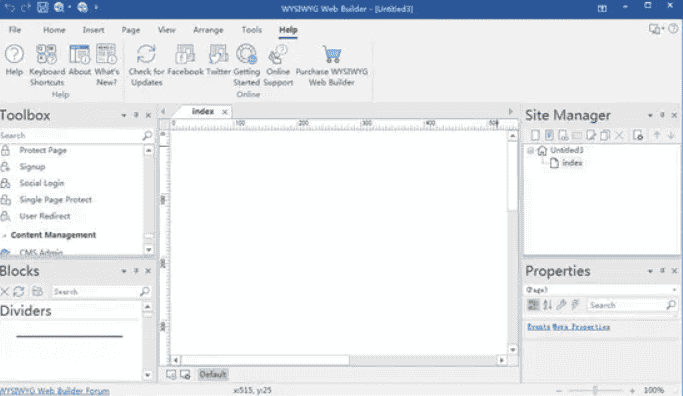683x396 pixels.
Task: Run Check for Updates
Action: 146,65
